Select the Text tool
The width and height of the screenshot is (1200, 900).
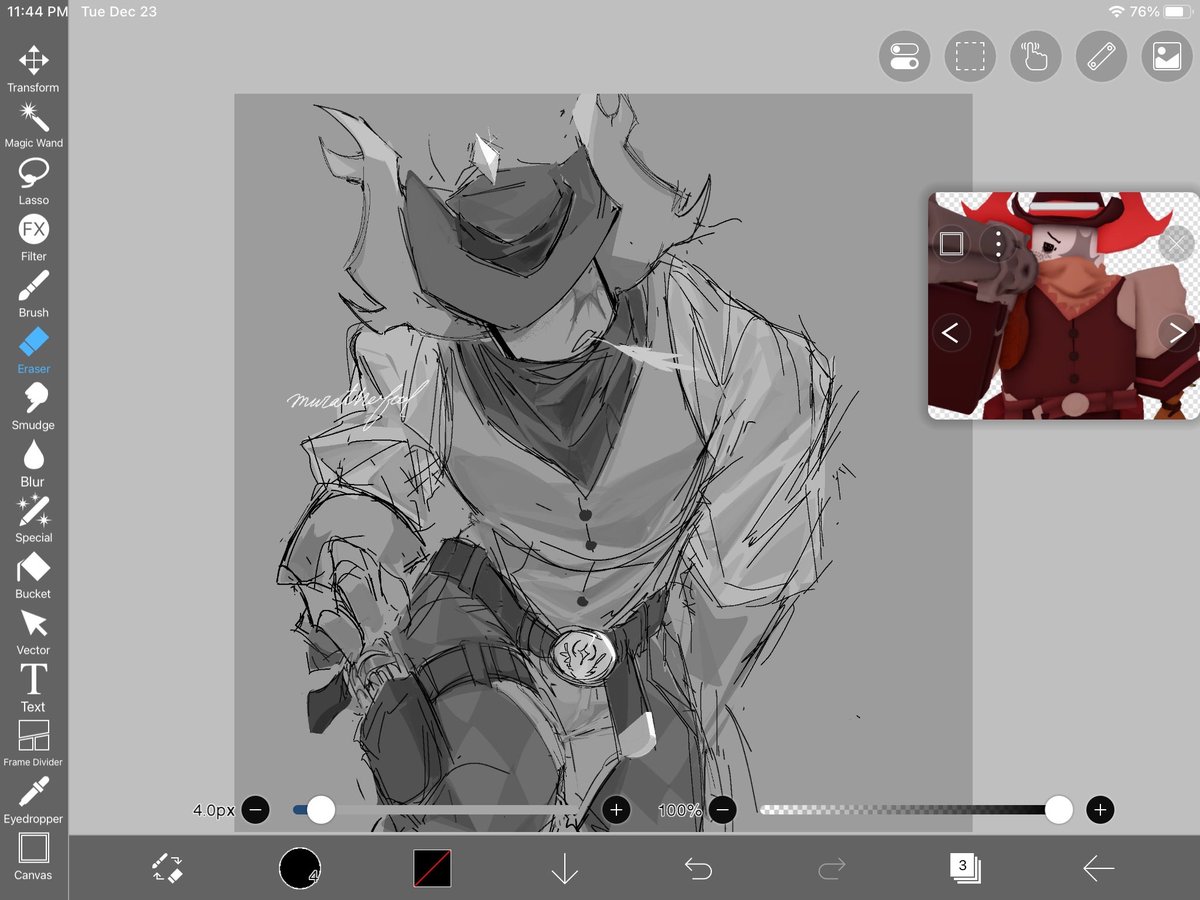[x=33, y=688]
